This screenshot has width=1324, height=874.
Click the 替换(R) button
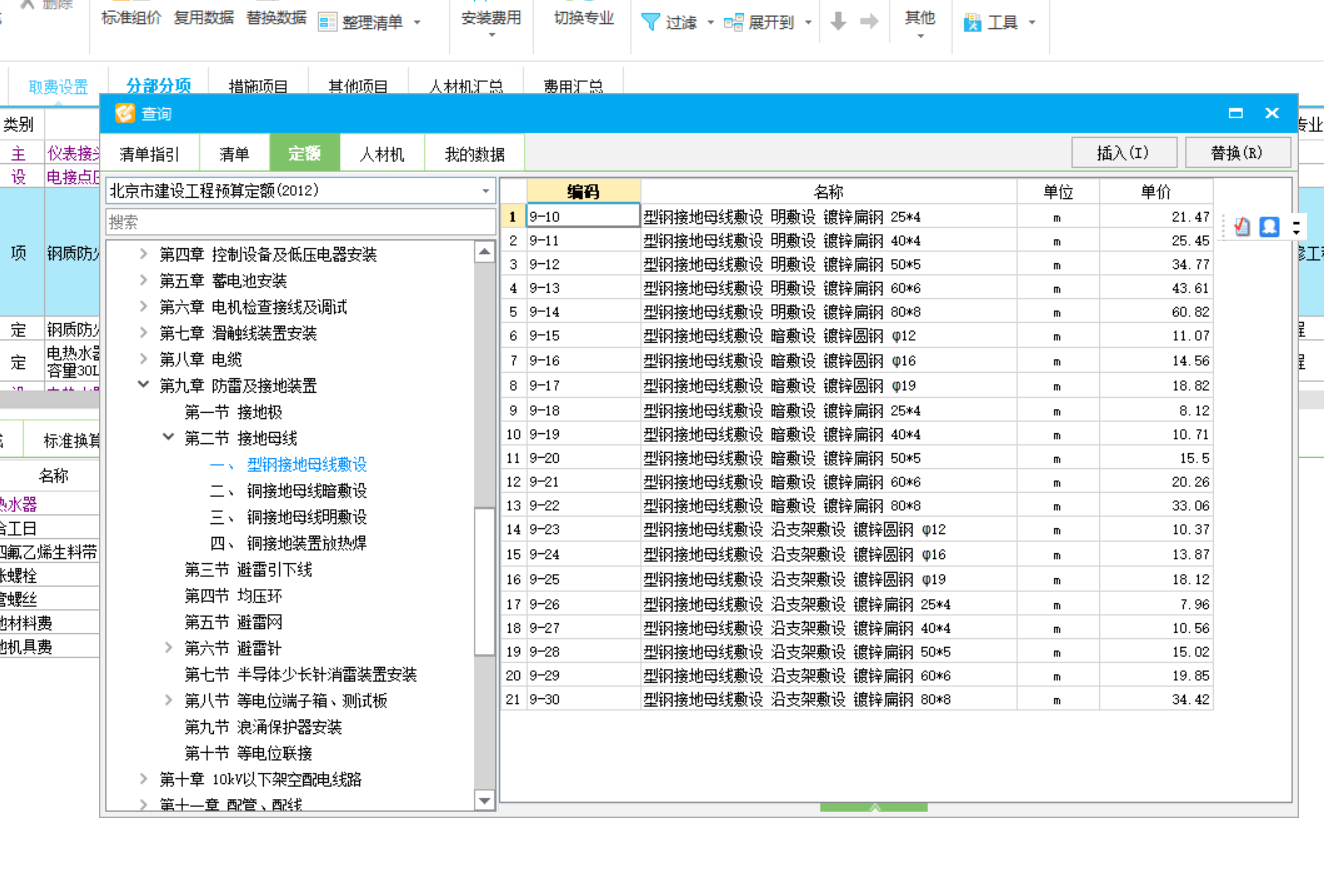point(1237,153)
